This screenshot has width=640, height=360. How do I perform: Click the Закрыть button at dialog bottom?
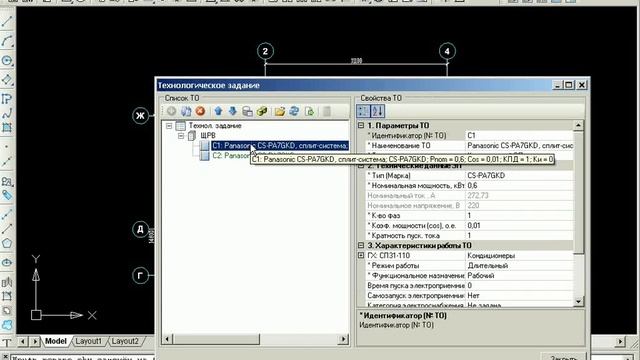pyautogui.click(x=564, y=357)
